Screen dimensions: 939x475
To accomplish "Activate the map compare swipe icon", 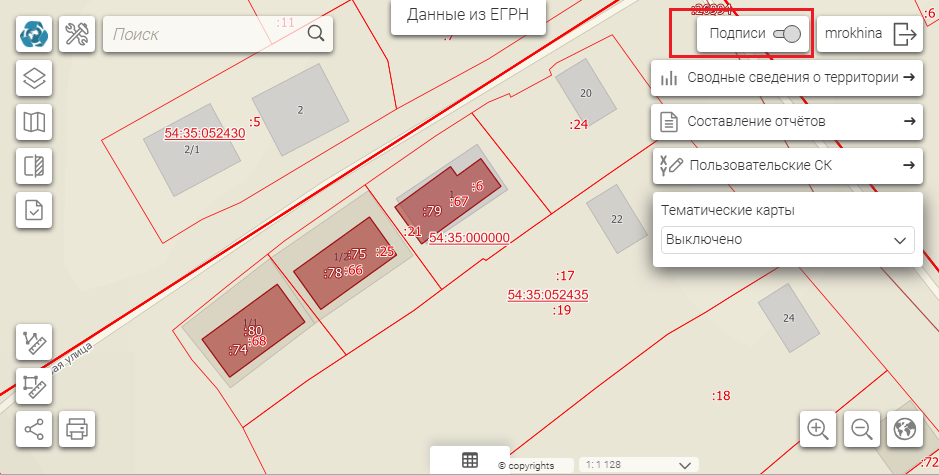I will pyautogui.click(x=35, y=166).
